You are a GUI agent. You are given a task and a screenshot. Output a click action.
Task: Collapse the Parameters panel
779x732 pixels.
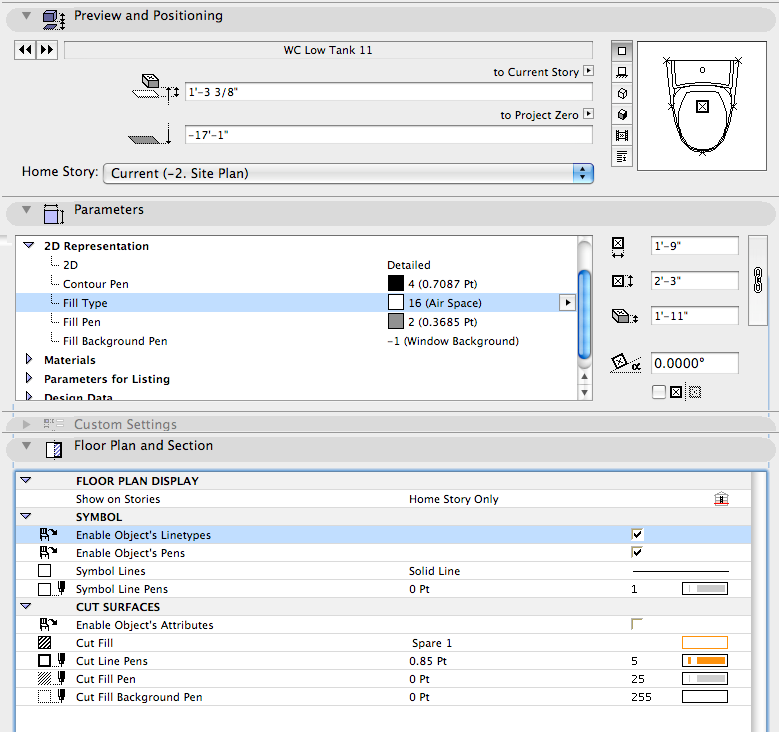point(26,209)
